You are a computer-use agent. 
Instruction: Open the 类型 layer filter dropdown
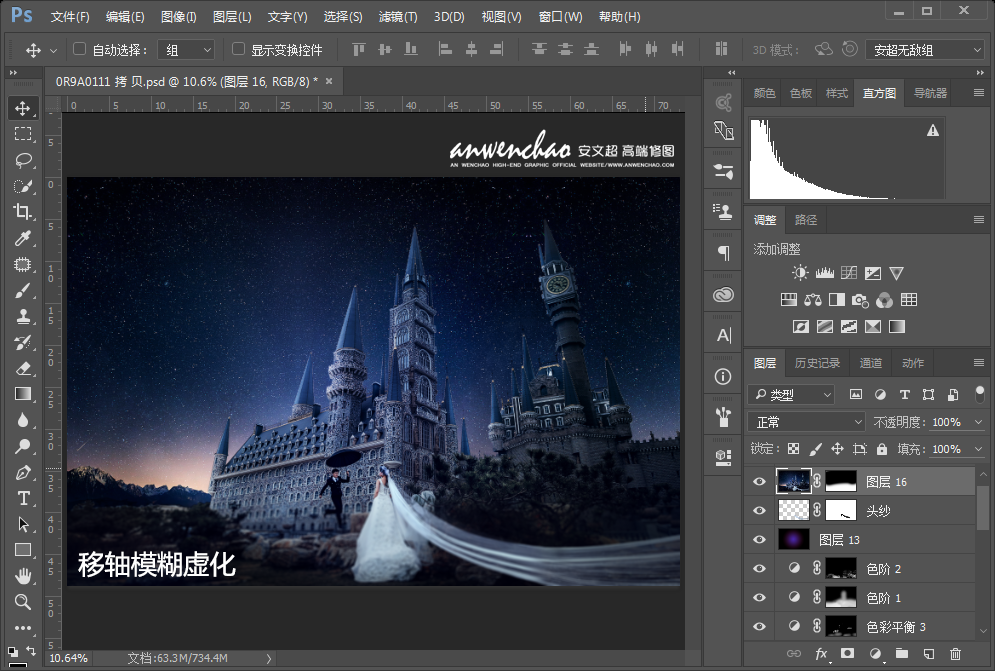click(791, 395)
